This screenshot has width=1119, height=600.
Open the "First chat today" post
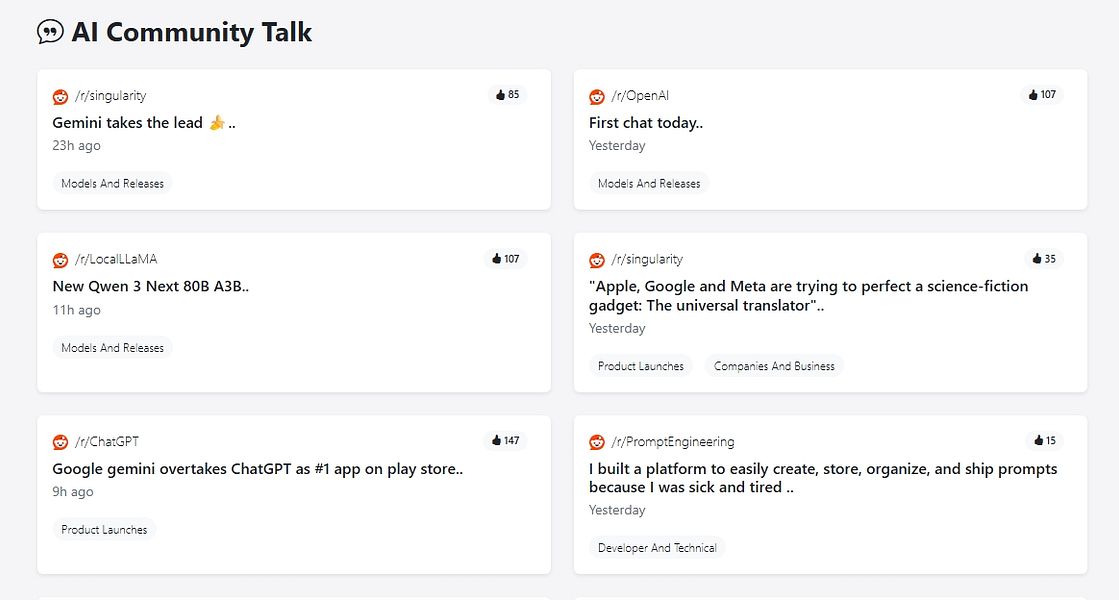pos(645,123)
